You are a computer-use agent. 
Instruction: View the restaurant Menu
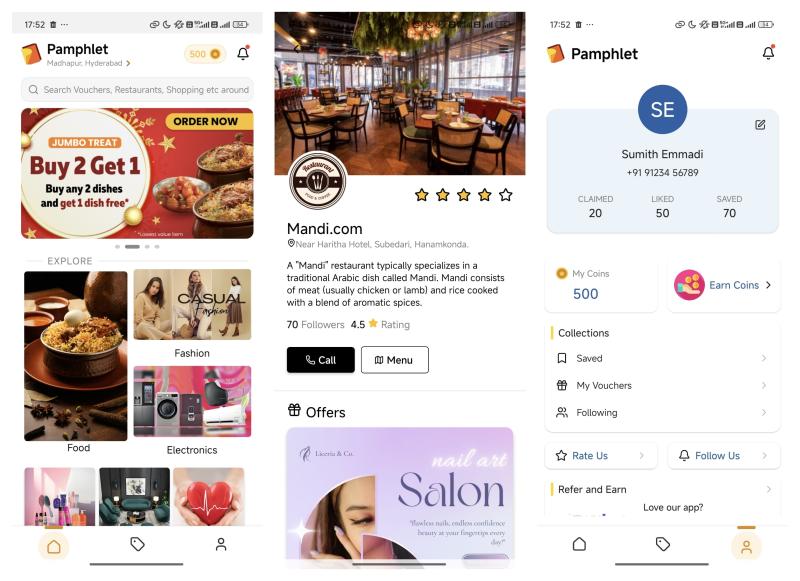pyautogui.click(x=395, y=360)
